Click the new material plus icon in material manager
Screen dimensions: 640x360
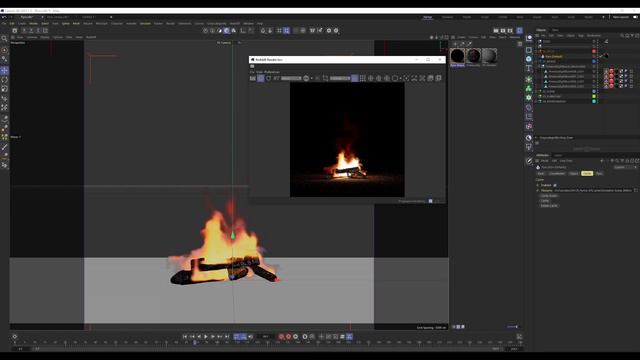click(x=455, y=44)
